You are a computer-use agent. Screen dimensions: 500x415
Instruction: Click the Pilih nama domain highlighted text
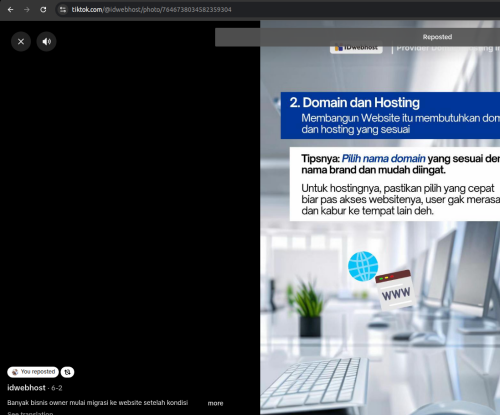pos(384,158)
